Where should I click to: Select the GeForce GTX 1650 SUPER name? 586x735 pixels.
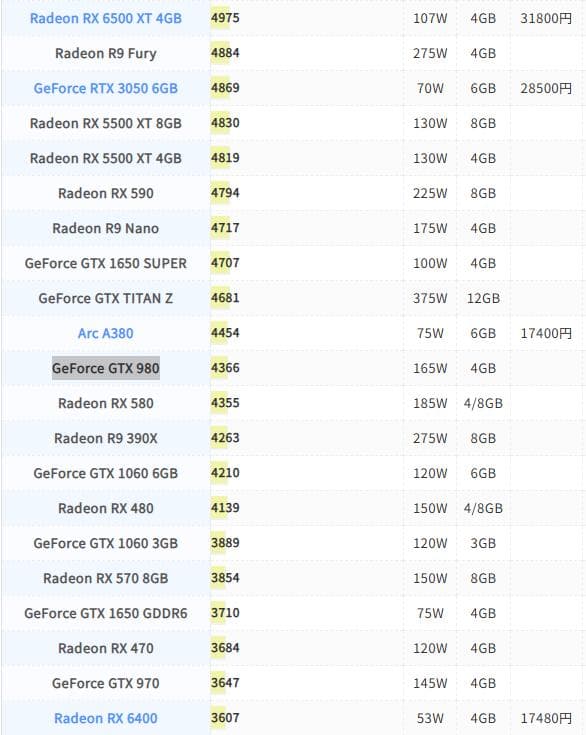coord(105,263)
